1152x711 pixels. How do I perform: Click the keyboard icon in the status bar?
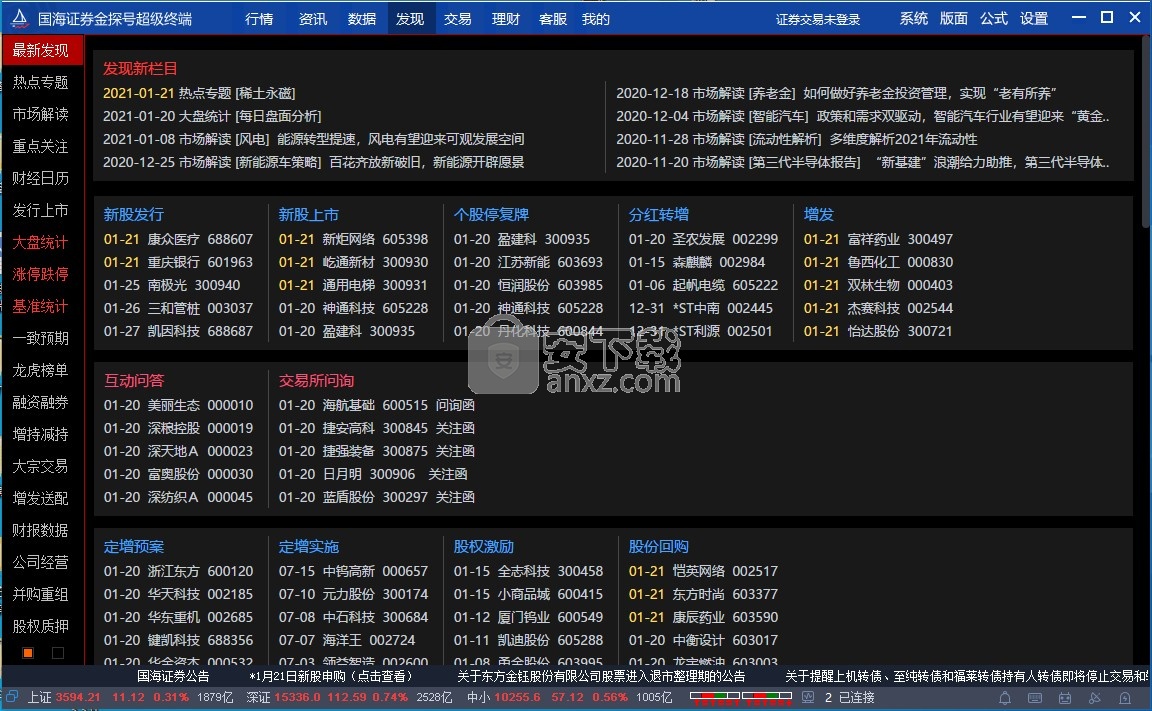1034,698
